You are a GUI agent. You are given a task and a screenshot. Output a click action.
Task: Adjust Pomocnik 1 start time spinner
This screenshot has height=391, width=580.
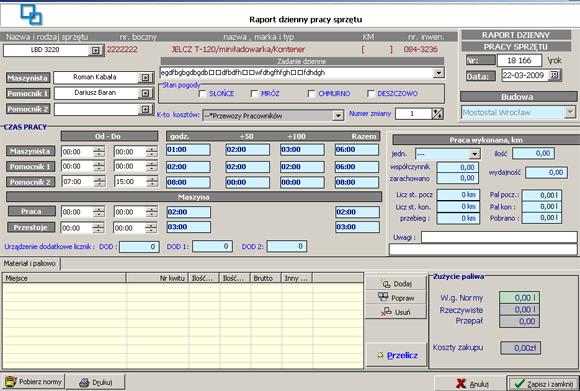[x=98, y=166]
